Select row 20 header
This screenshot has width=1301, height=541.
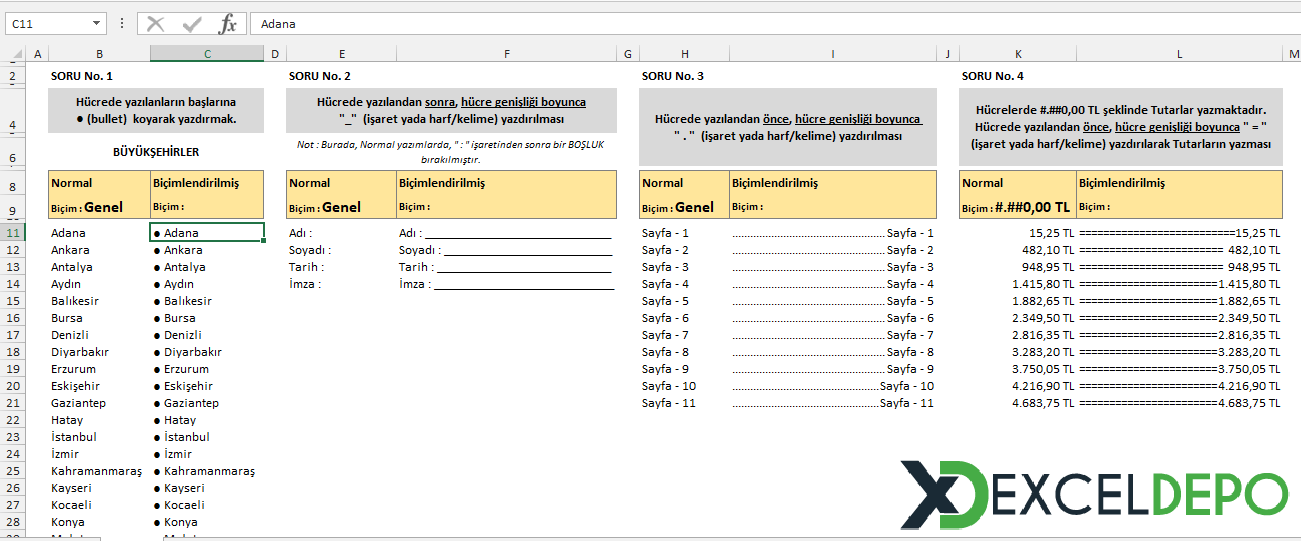(13, 386)
